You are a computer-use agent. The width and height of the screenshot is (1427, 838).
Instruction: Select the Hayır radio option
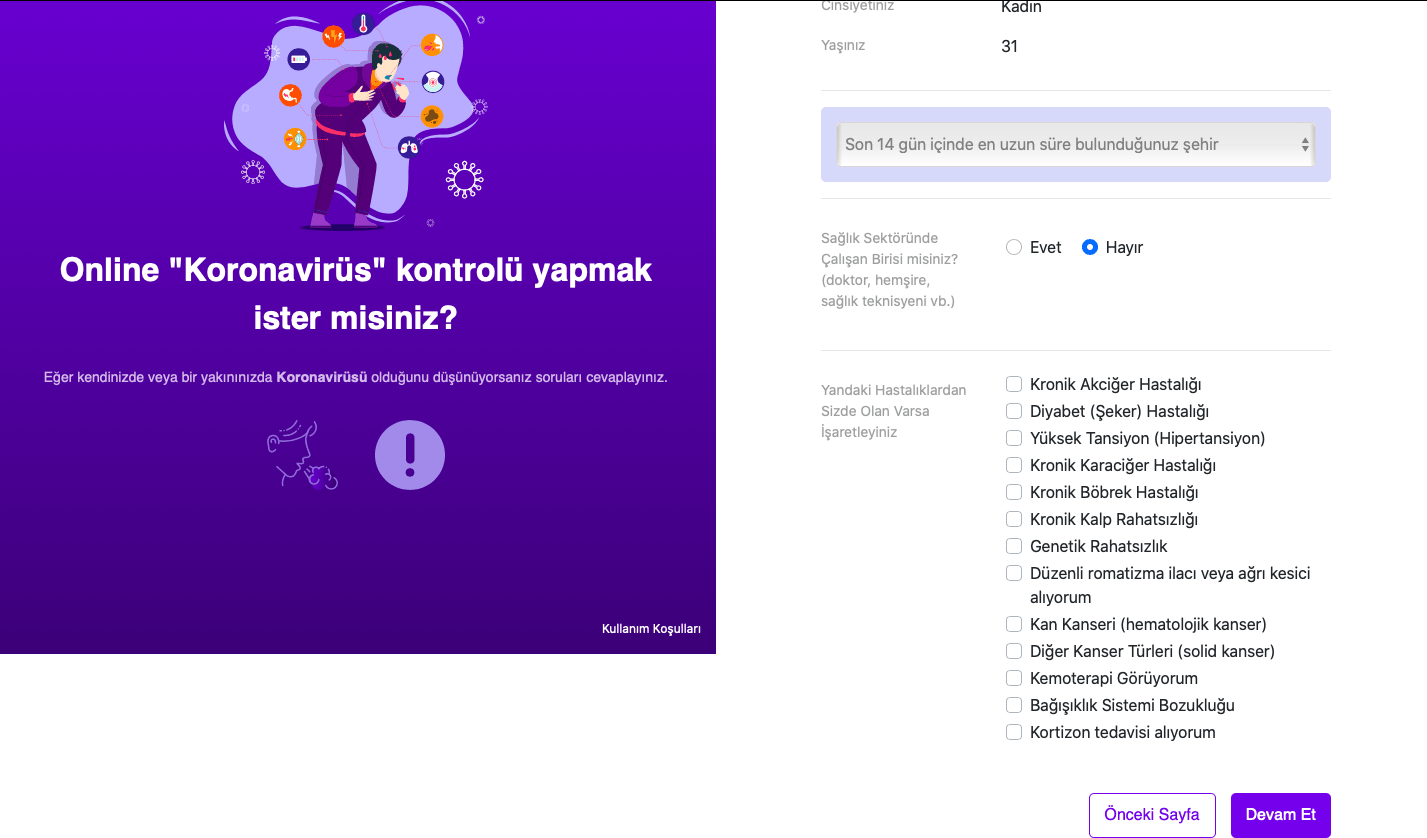[1090, 247]
